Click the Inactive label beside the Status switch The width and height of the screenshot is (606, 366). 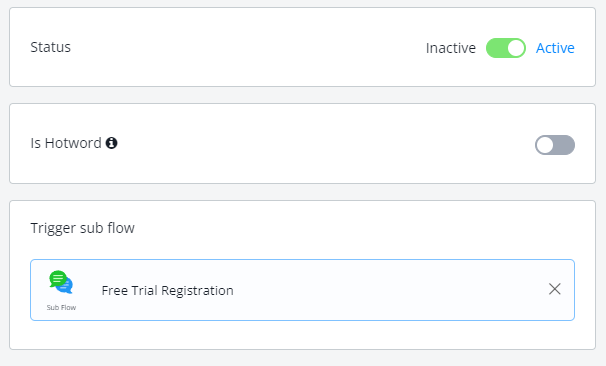coord(451,48)
